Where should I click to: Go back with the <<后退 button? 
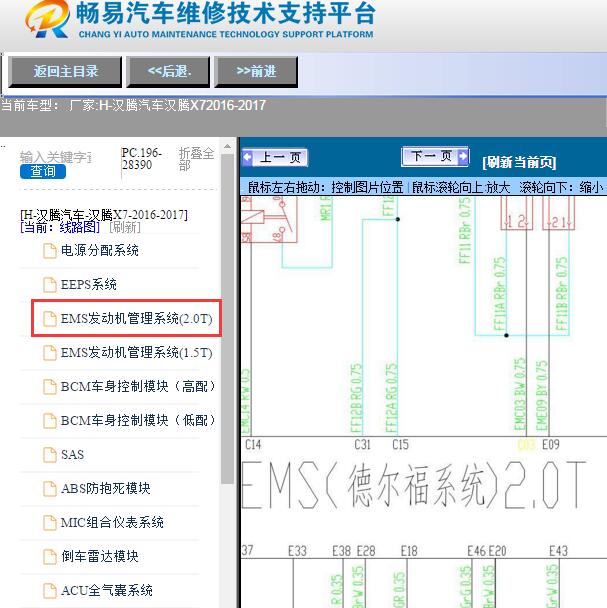(x=169, y=71)
